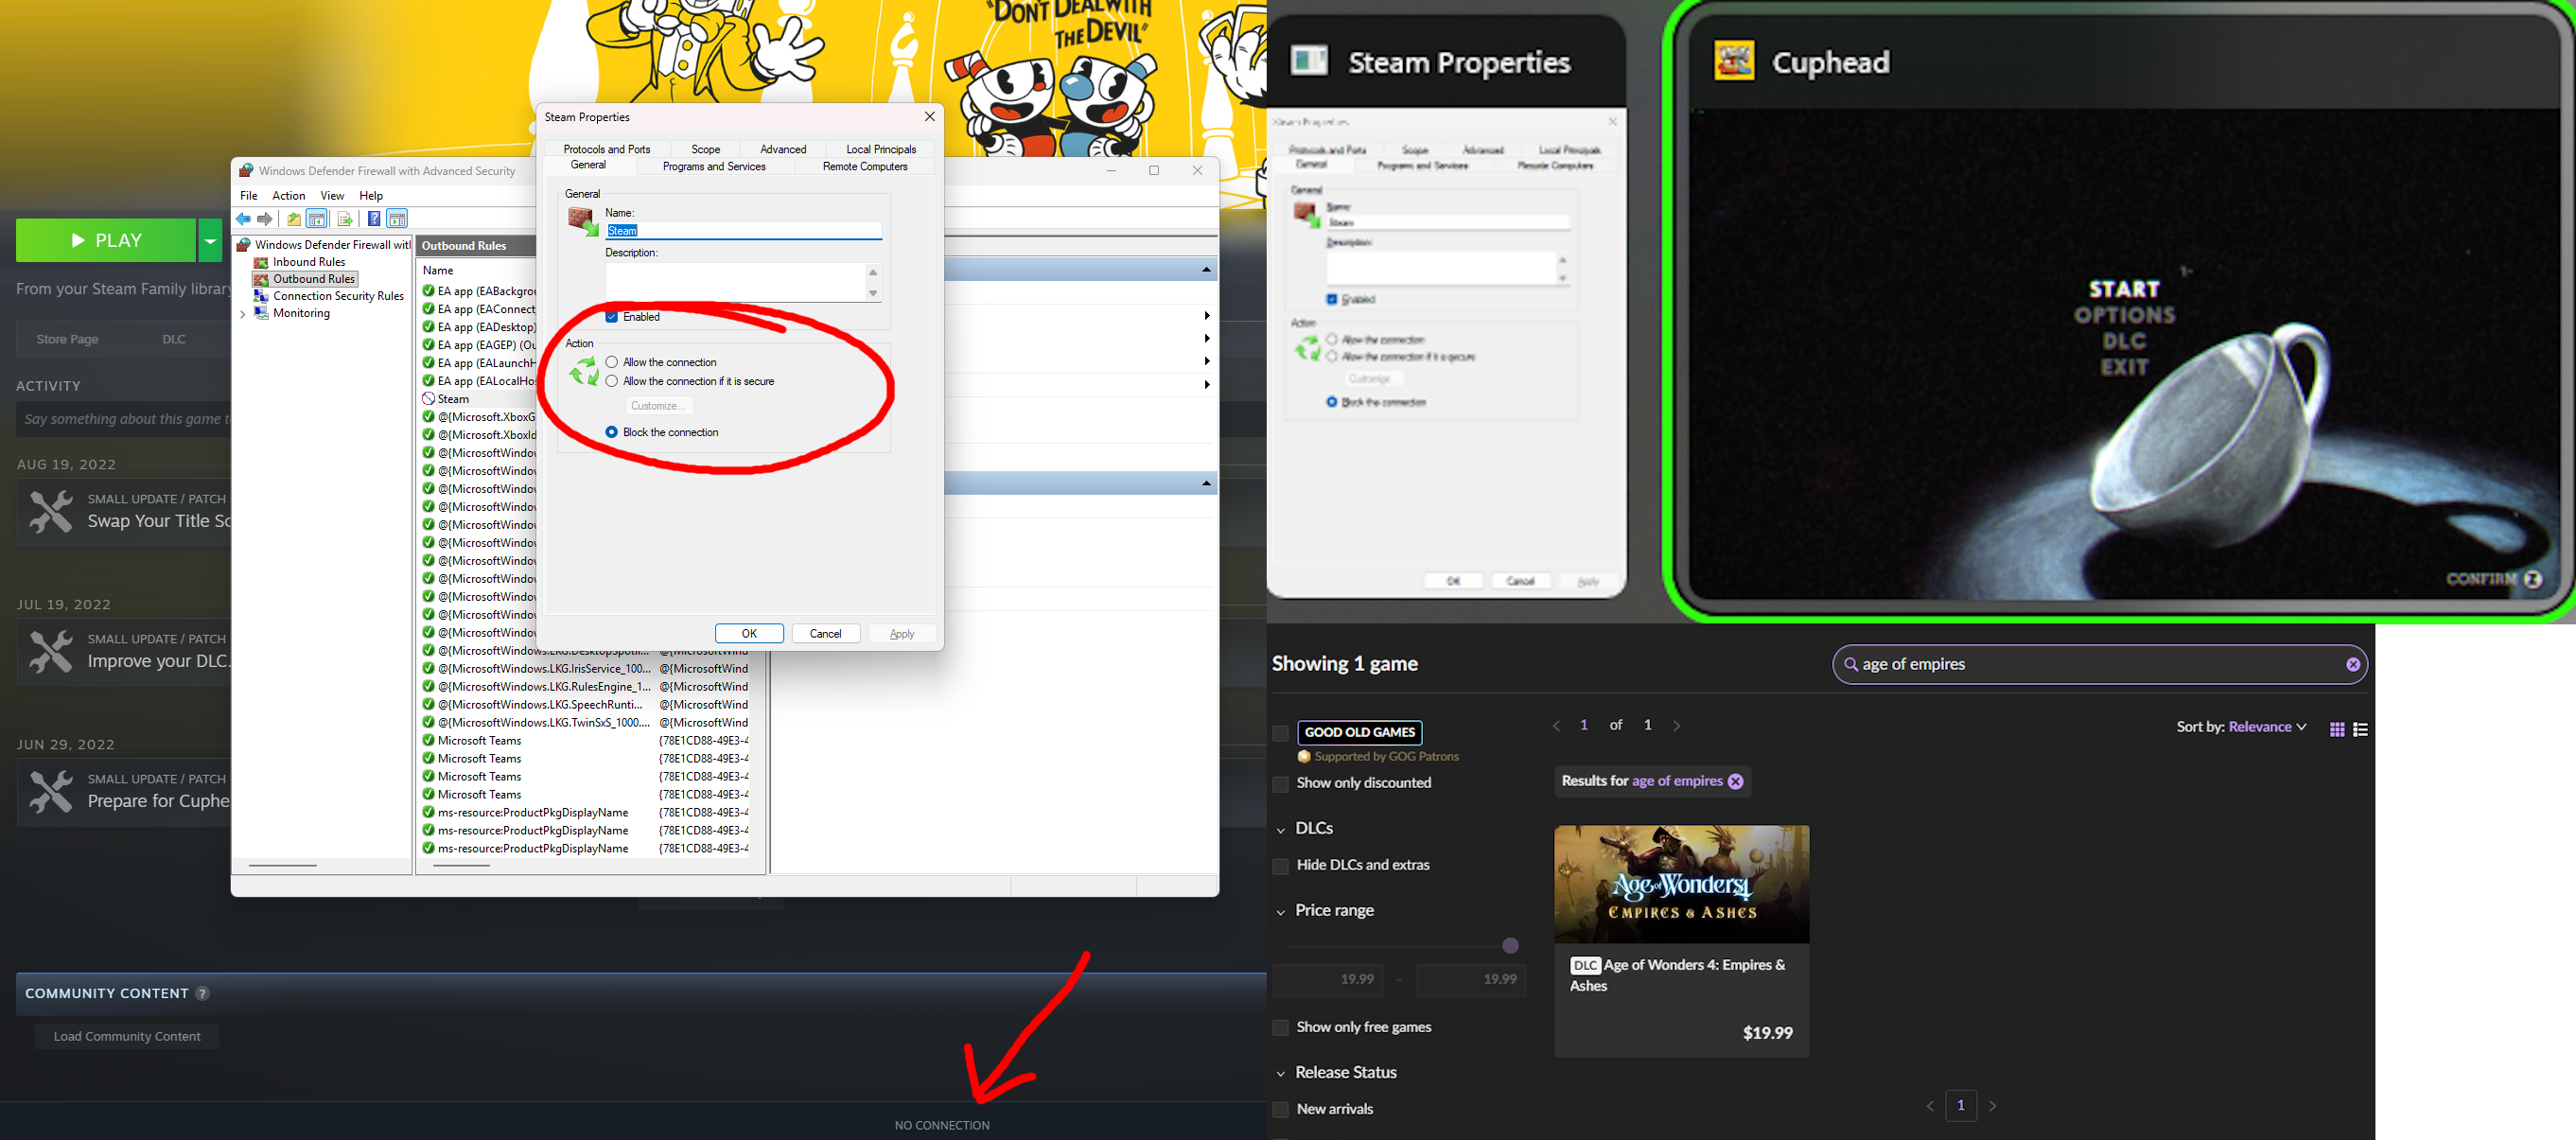The height and width of the screenshot is (1140, 2576).
Task: Toggle Show/Hide Console Tree toolbar icon
Action: 317,219
